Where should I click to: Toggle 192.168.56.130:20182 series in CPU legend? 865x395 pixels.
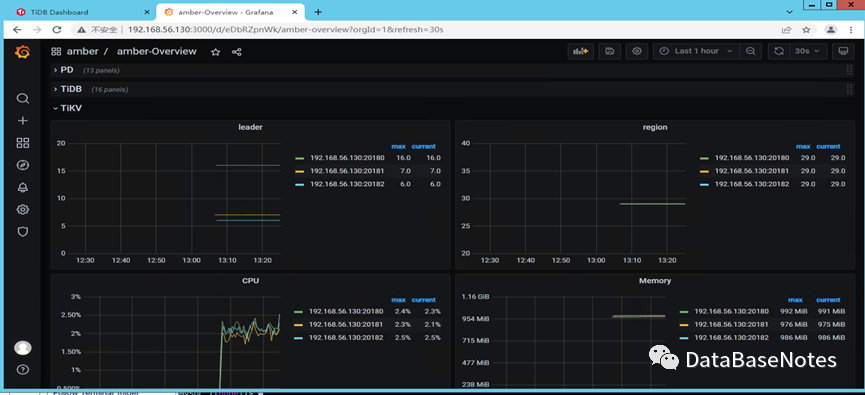click(x=346, y=338)
